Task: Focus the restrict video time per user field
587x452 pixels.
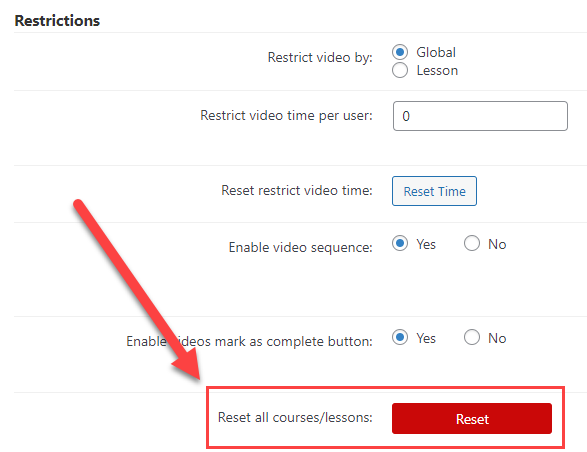Action: tap(480, 116)
